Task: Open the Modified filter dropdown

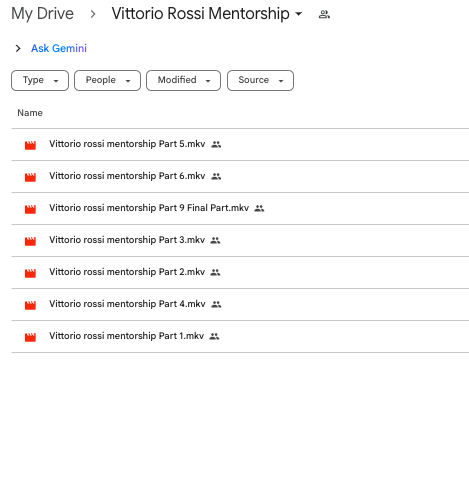Action: point(183,80)
